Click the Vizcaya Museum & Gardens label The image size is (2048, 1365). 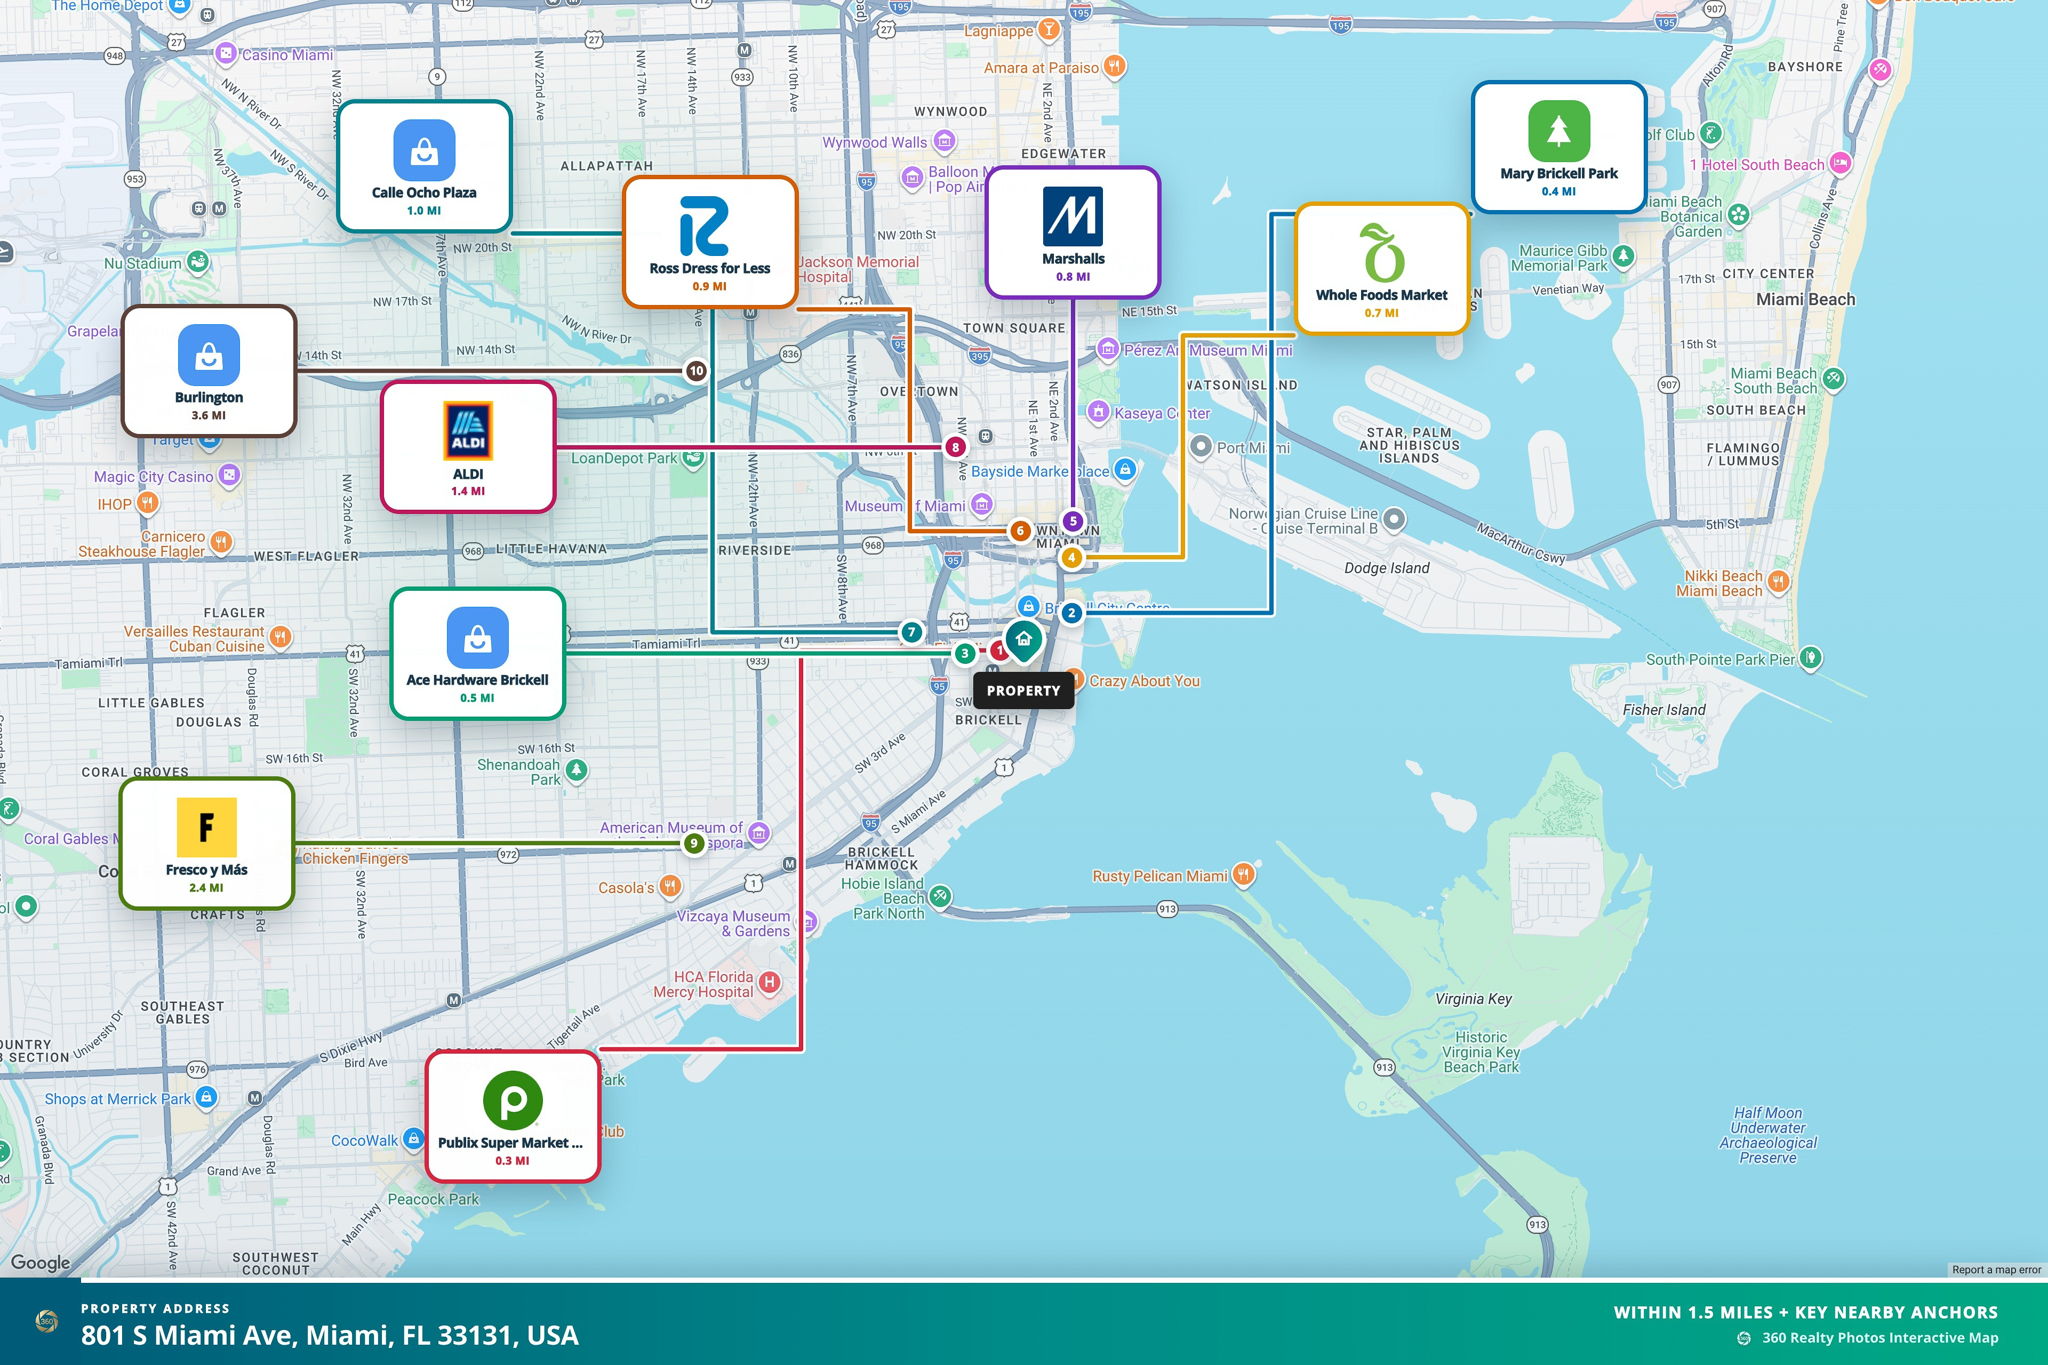(734, 923)
